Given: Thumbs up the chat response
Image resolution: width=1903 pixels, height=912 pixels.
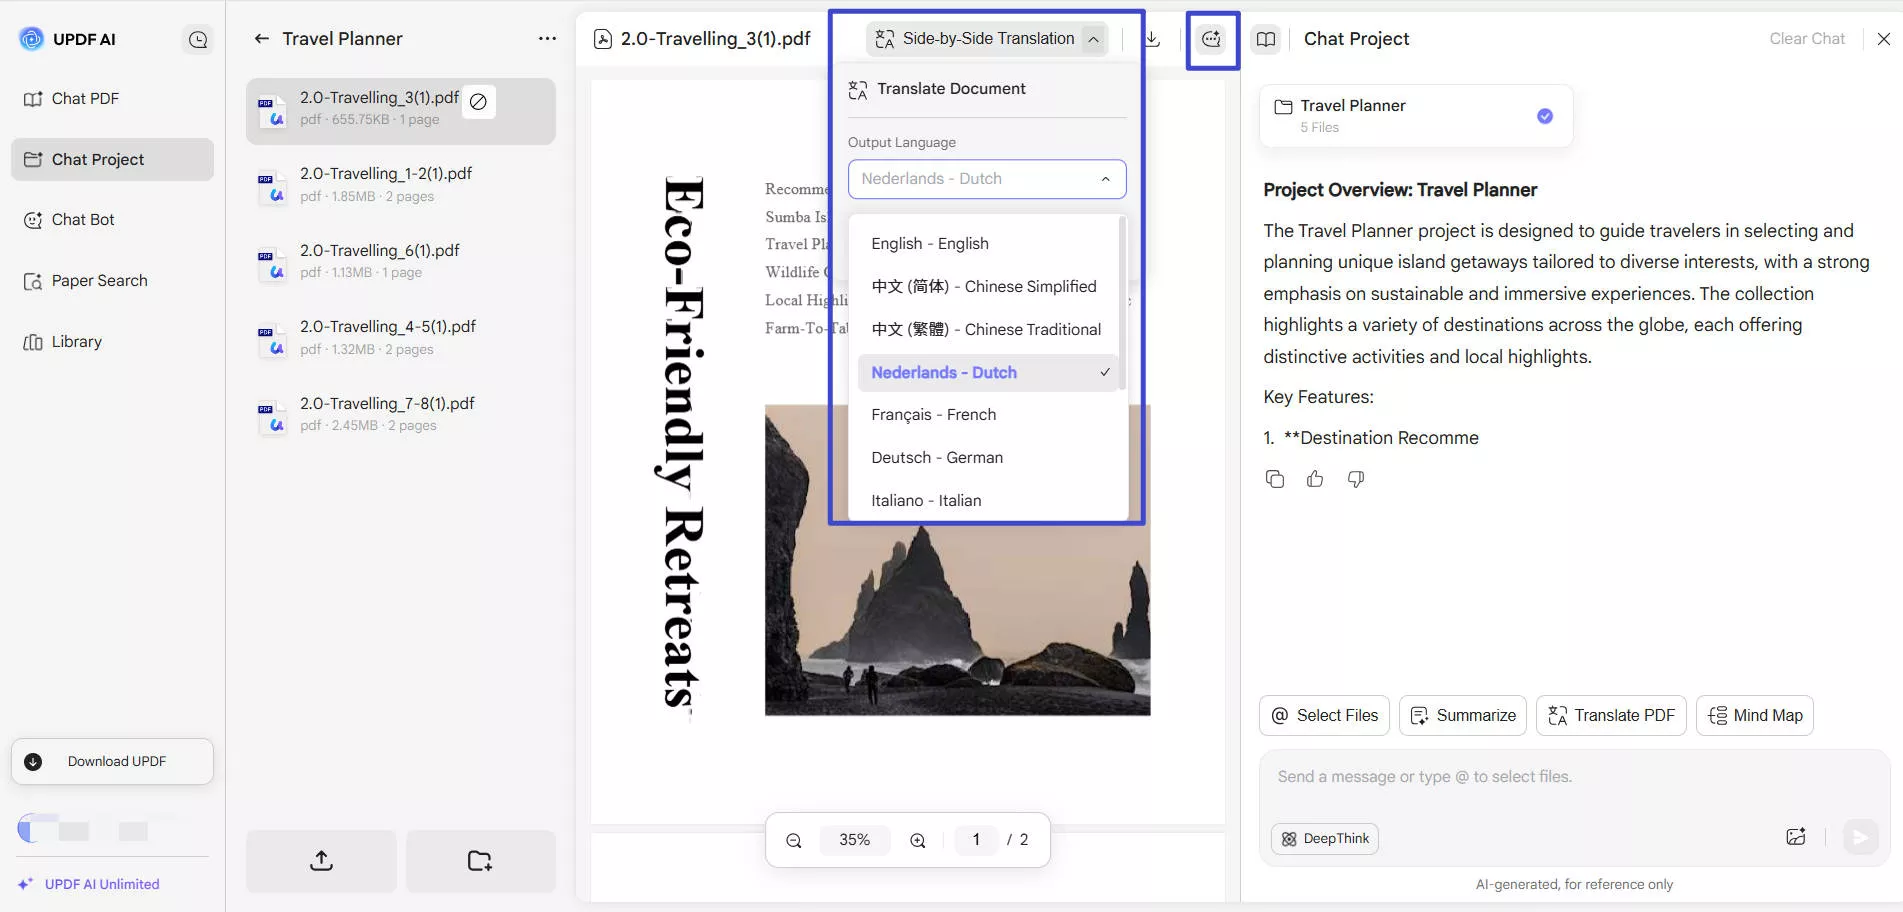Looking at the screenshot, I should point(1315,479).
